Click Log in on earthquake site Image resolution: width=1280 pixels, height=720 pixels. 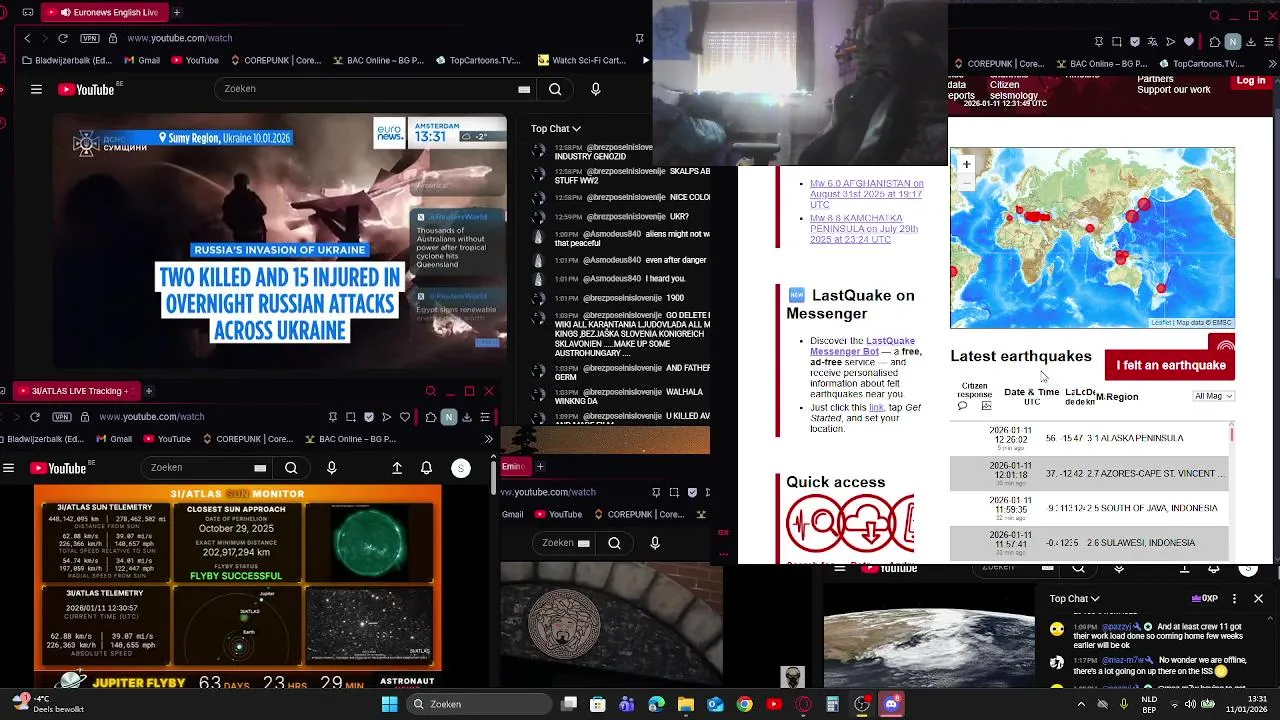pyautogui.click(x=1250, y=81)
